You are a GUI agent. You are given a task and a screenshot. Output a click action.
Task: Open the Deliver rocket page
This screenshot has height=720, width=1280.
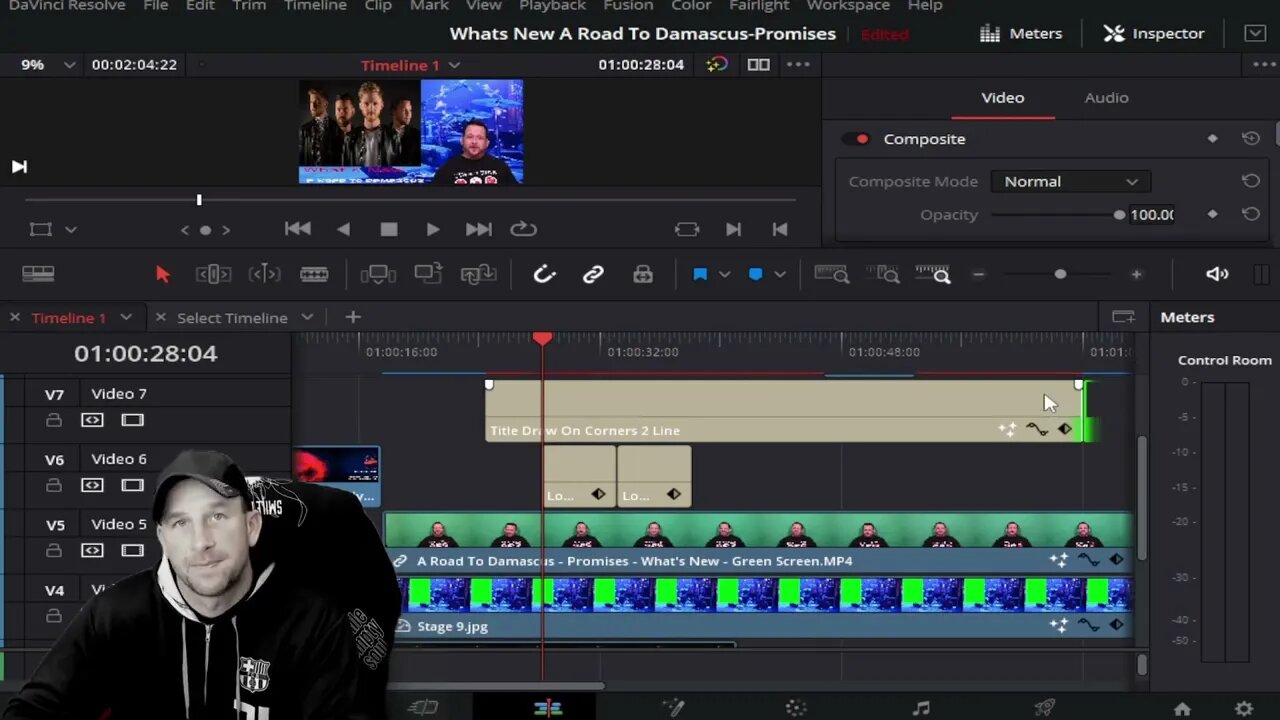click(x=1045, y=708)
